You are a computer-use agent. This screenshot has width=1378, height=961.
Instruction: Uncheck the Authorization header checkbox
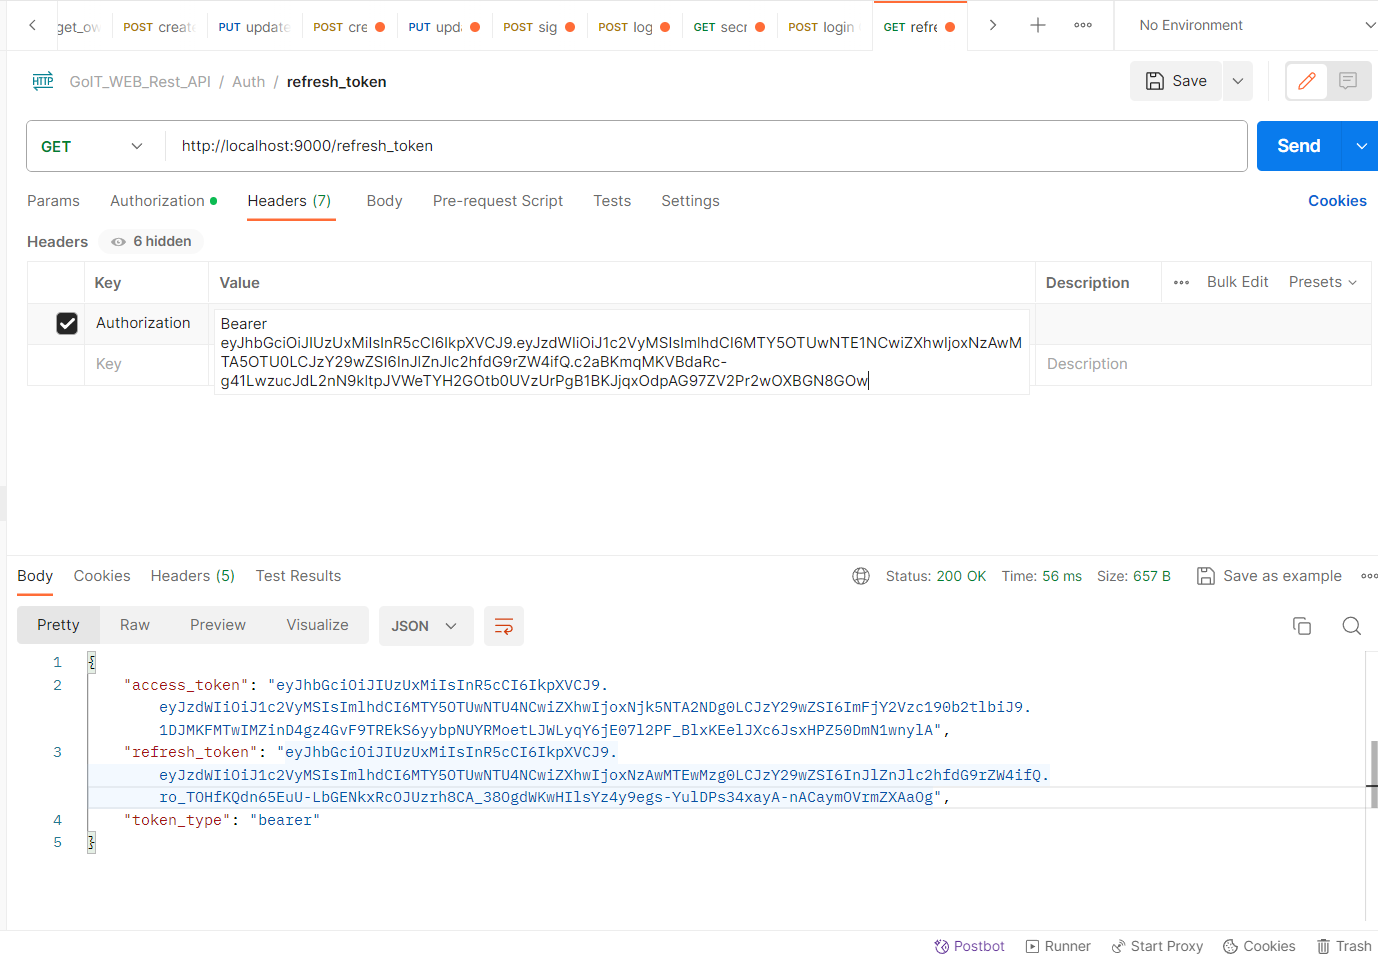pyautogui.click(x=67, y=323)
